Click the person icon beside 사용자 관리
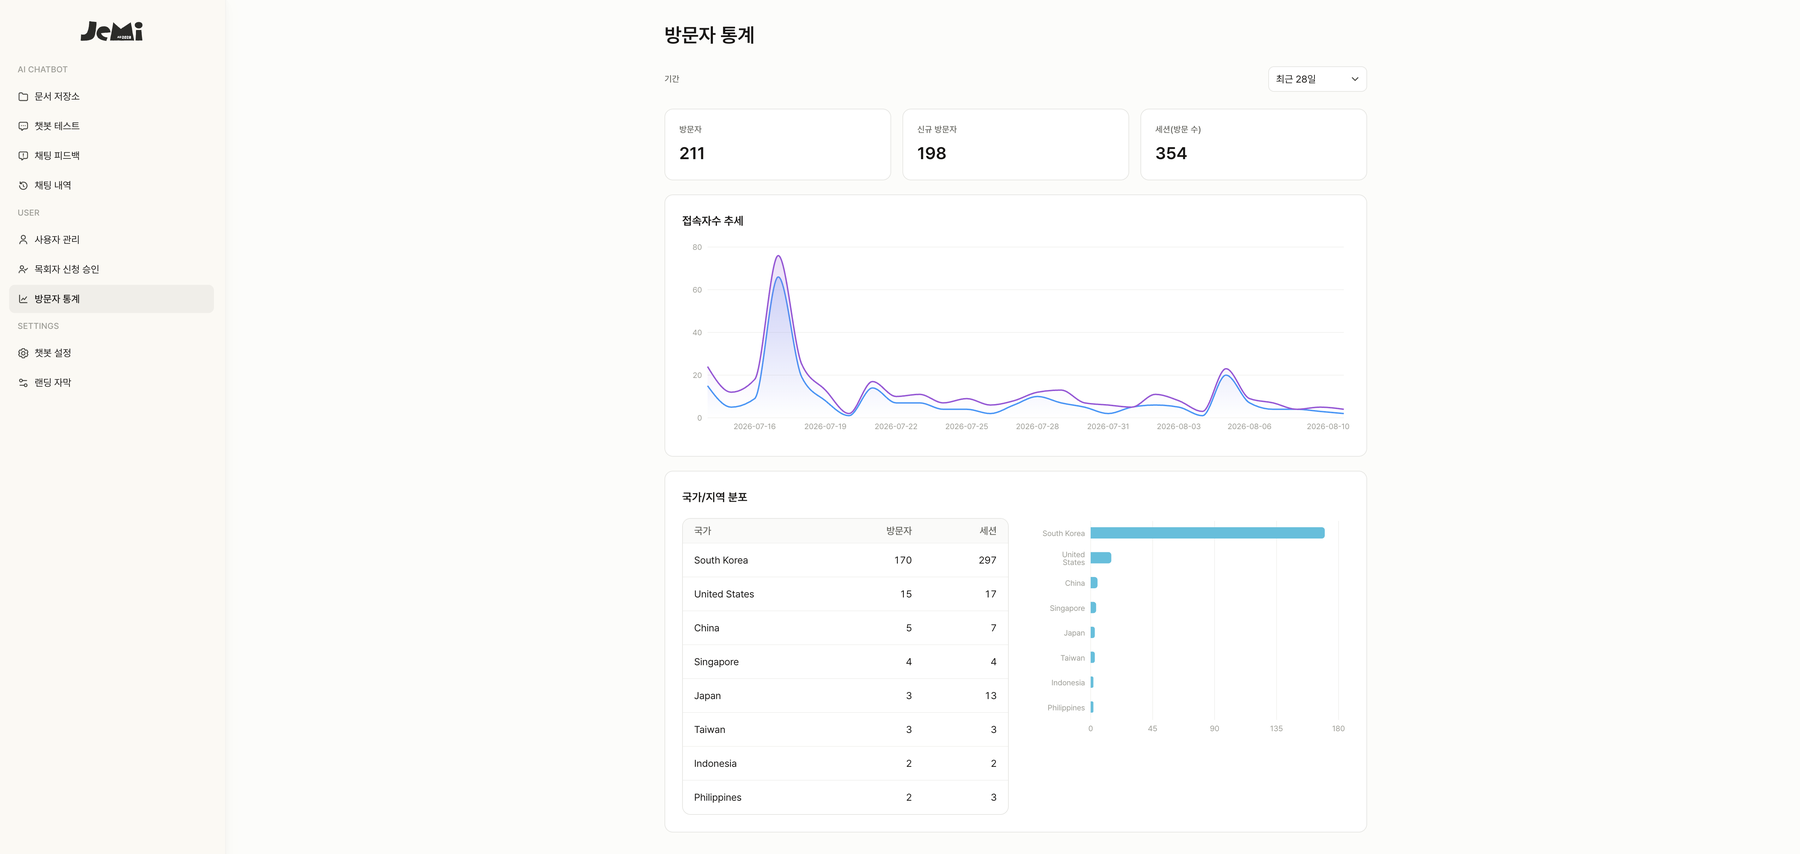1800x854 pixels. tap(23, 240)
